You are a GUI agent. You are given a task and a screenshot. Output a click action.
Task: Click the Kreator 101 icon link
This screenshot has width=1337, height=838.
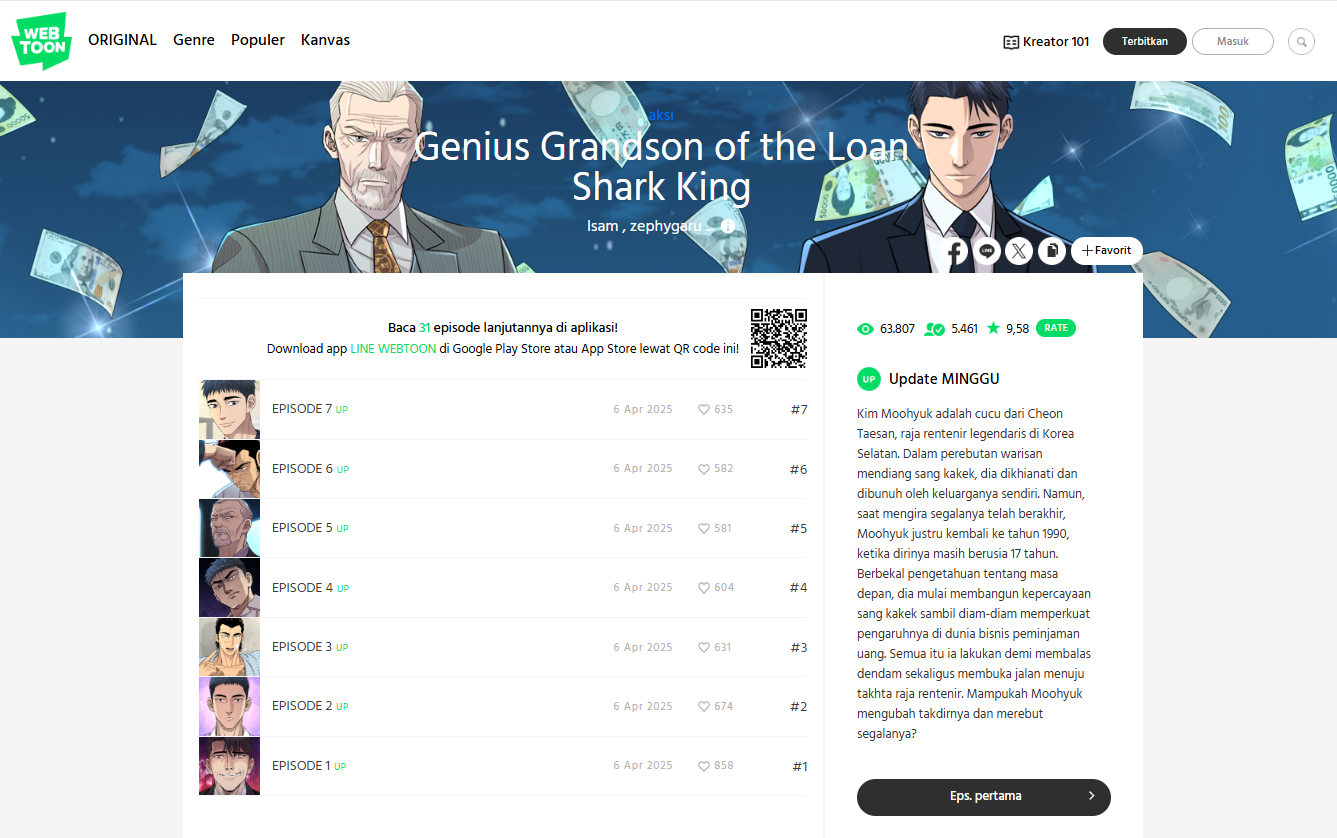click(1046, 42)
